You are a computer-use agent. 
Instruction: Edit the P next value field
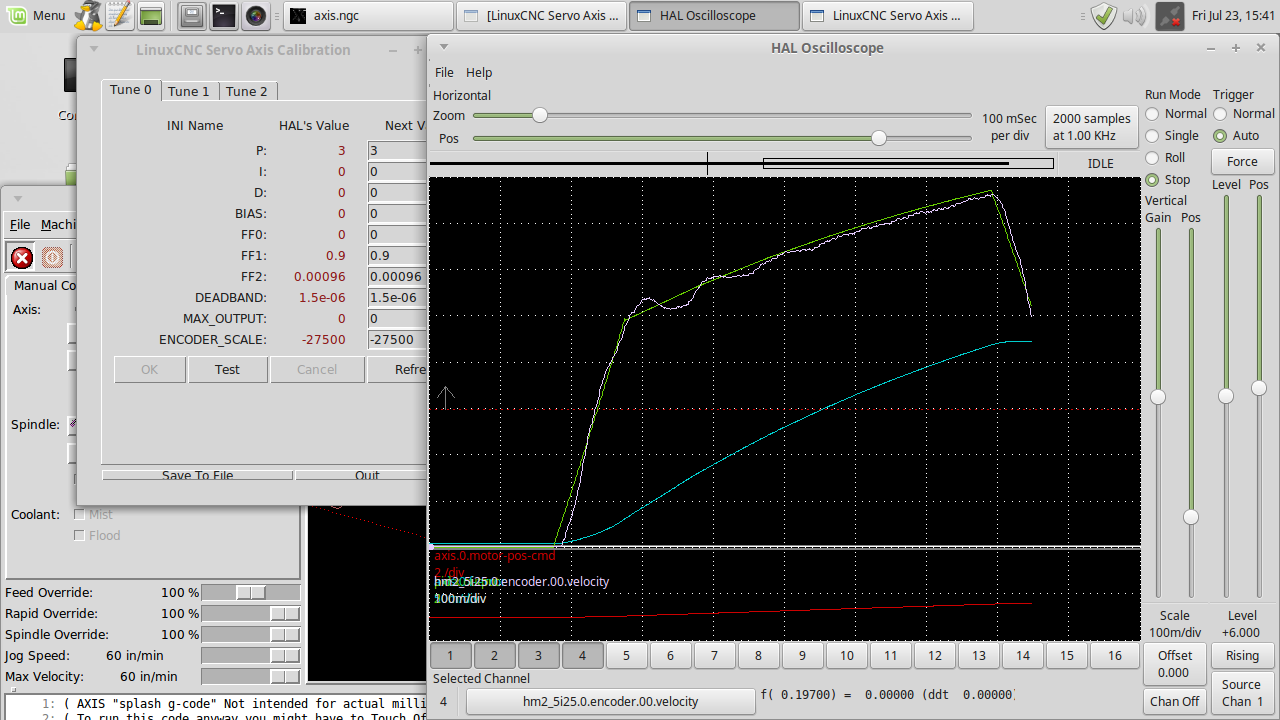click(397, 150)
